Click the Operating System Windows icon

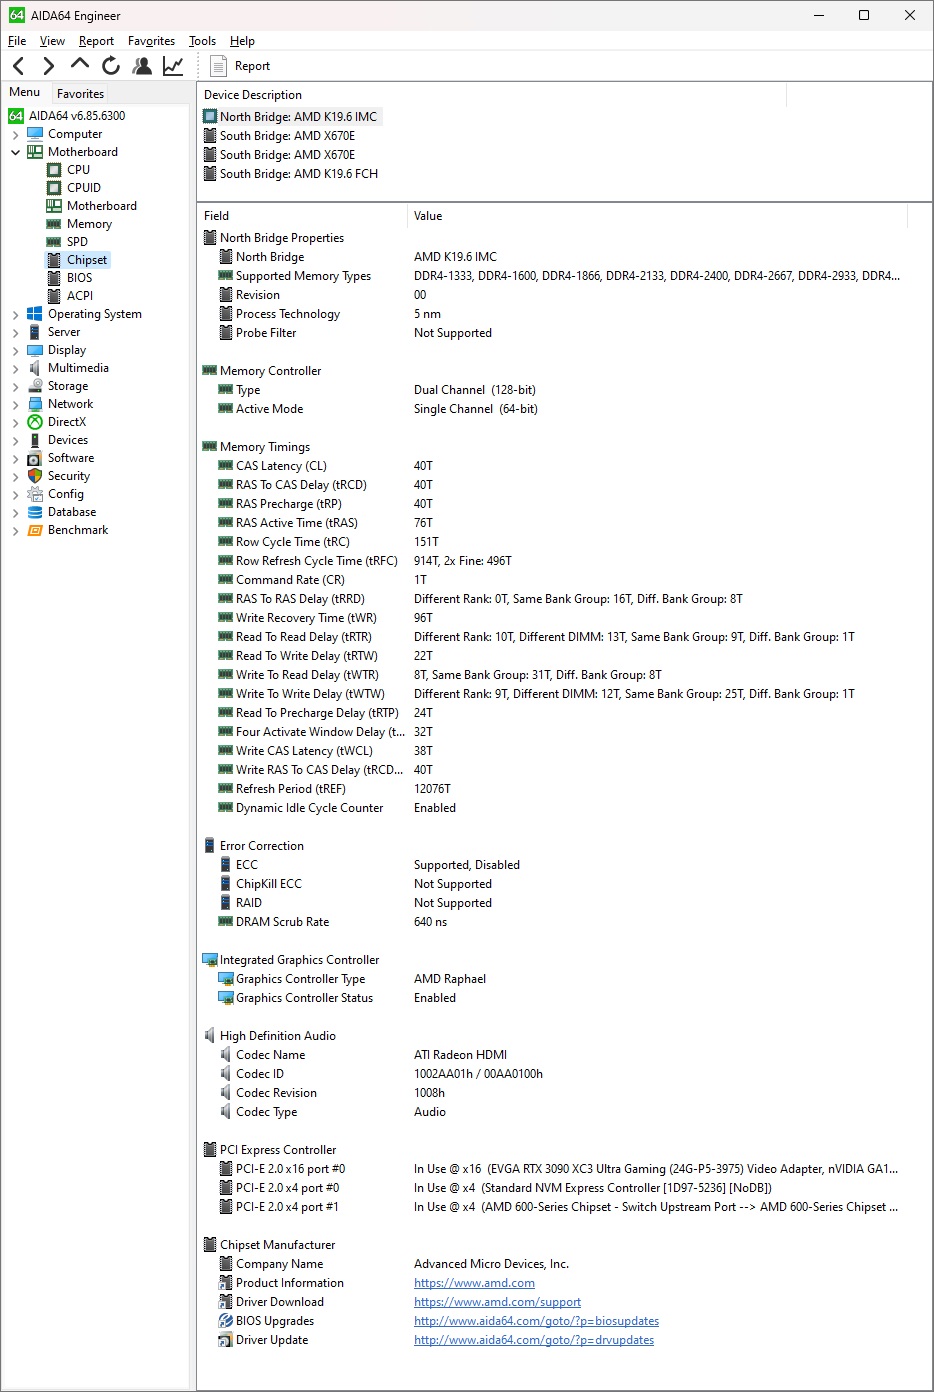click(35, 314)
